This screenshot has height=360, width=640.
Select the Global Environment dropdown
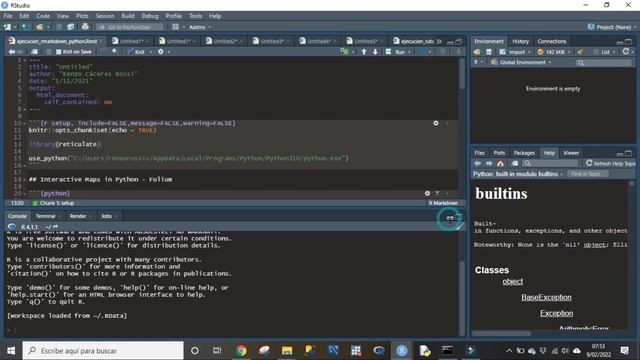(x=521, y=62)
